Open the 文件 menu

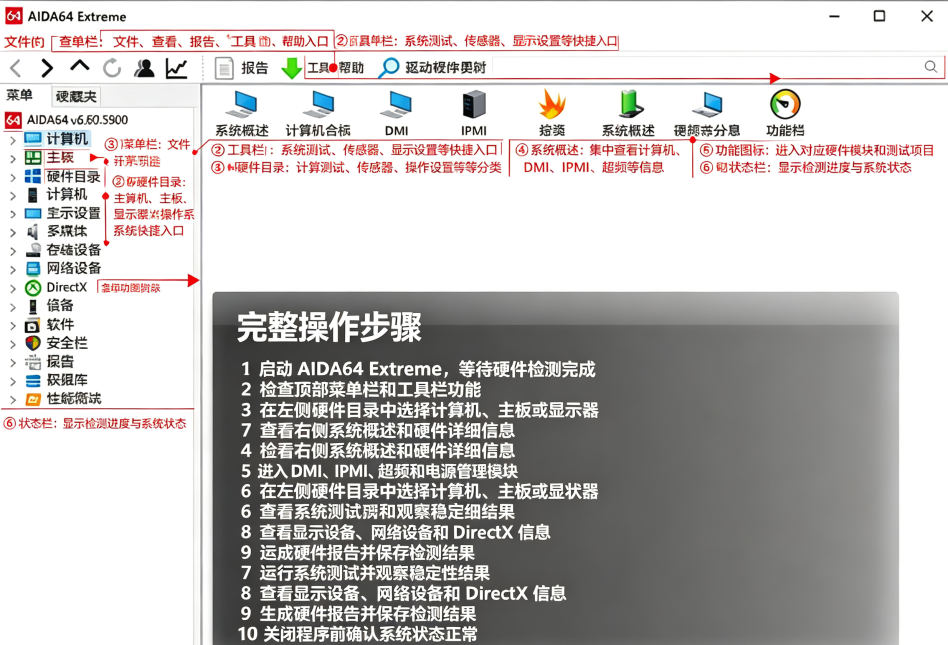pyautogui.click(x=24, y=42)
